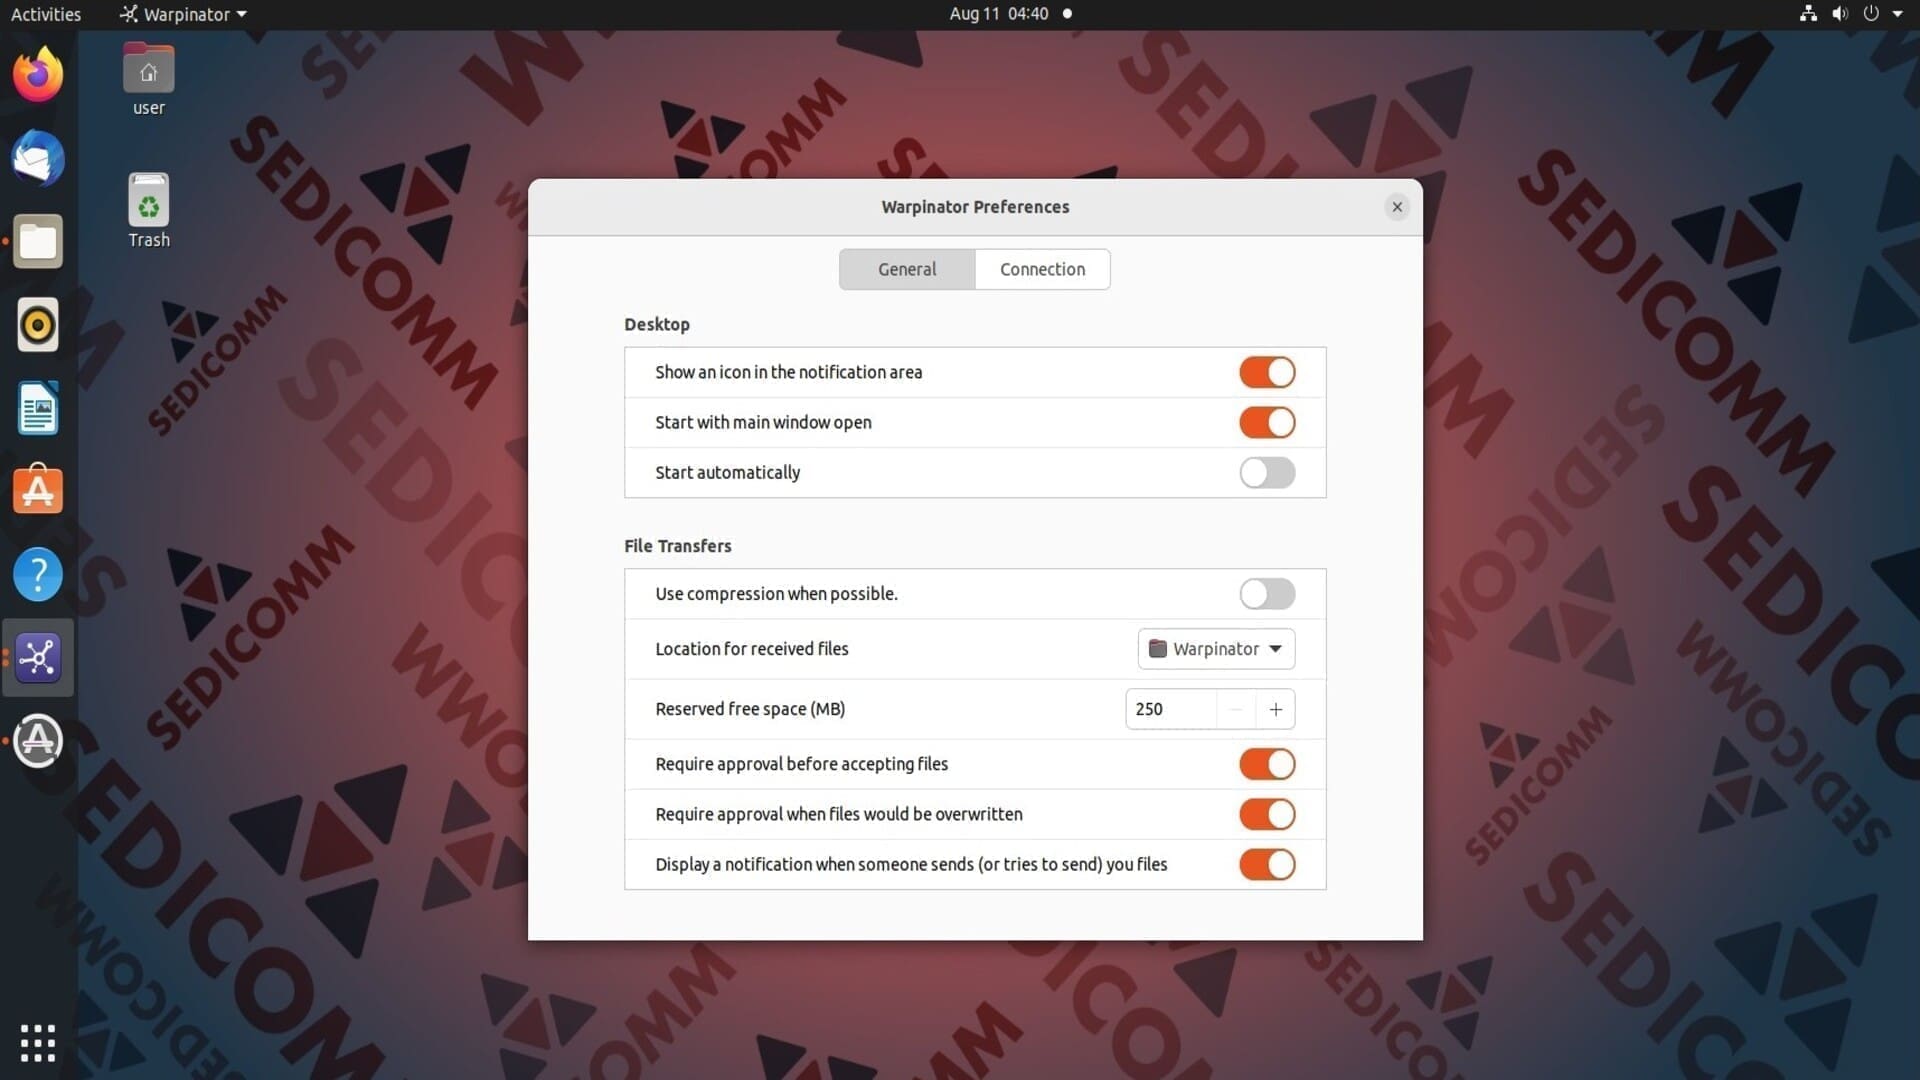Open the Help question mark icon
The width and height of the screenshot is (1920, 1080).
pos(38,574)
